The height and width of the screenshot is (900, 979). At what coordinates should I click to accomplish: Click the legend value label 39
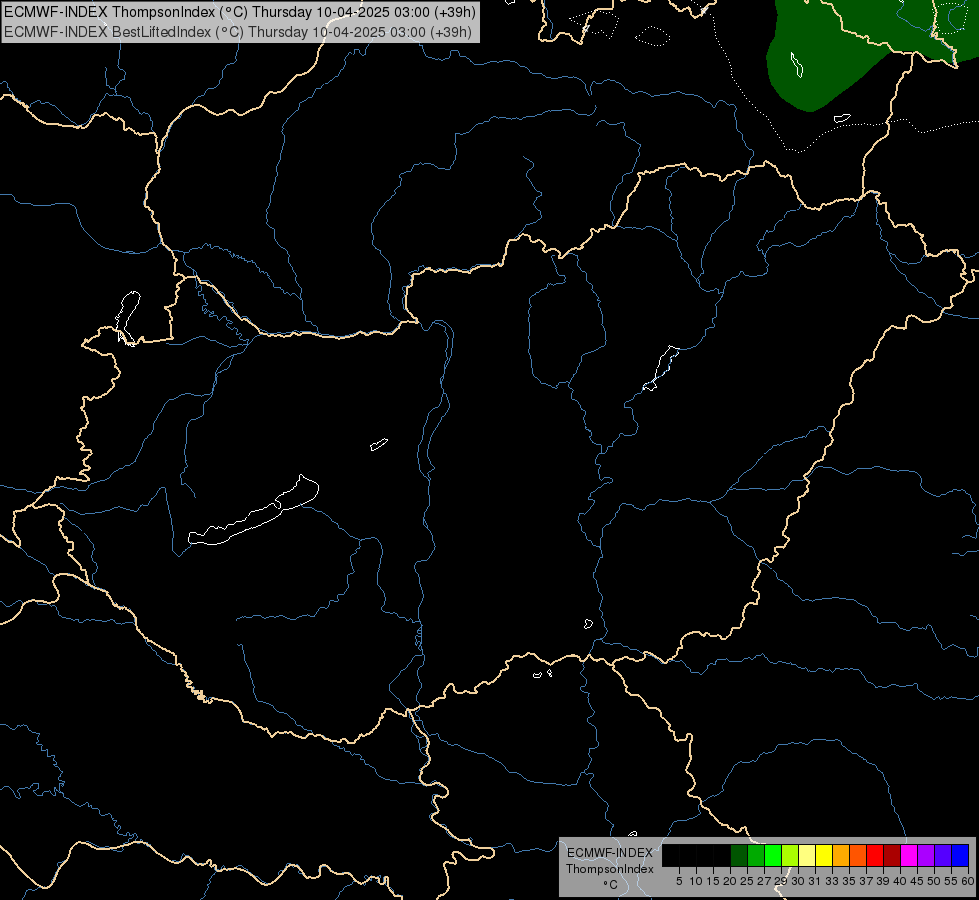coord(883,881)
